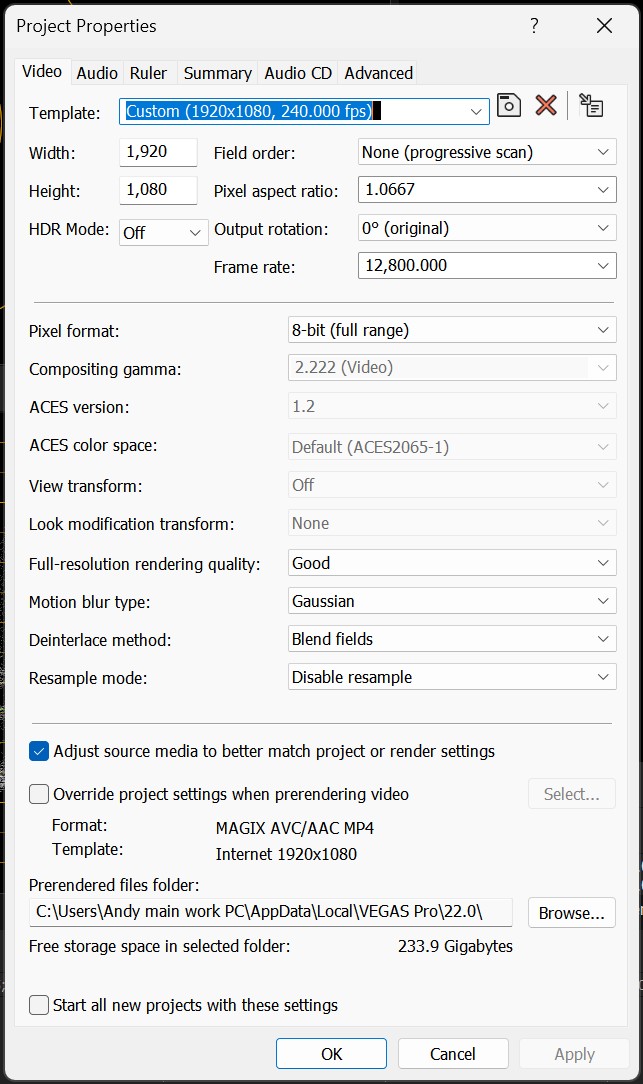This screenshot has width=643, height=1084.
Task: Click Browse for prerendered files folder
Action: pyautogui.click(x=571, y=913)
